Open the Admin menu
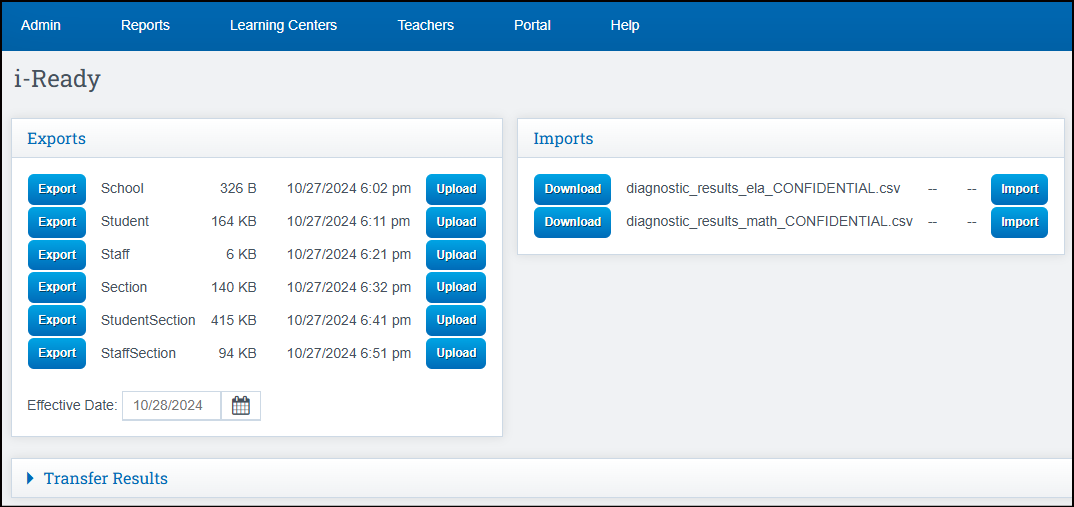This screenshot has height=507, width=1074. point(41,25)
